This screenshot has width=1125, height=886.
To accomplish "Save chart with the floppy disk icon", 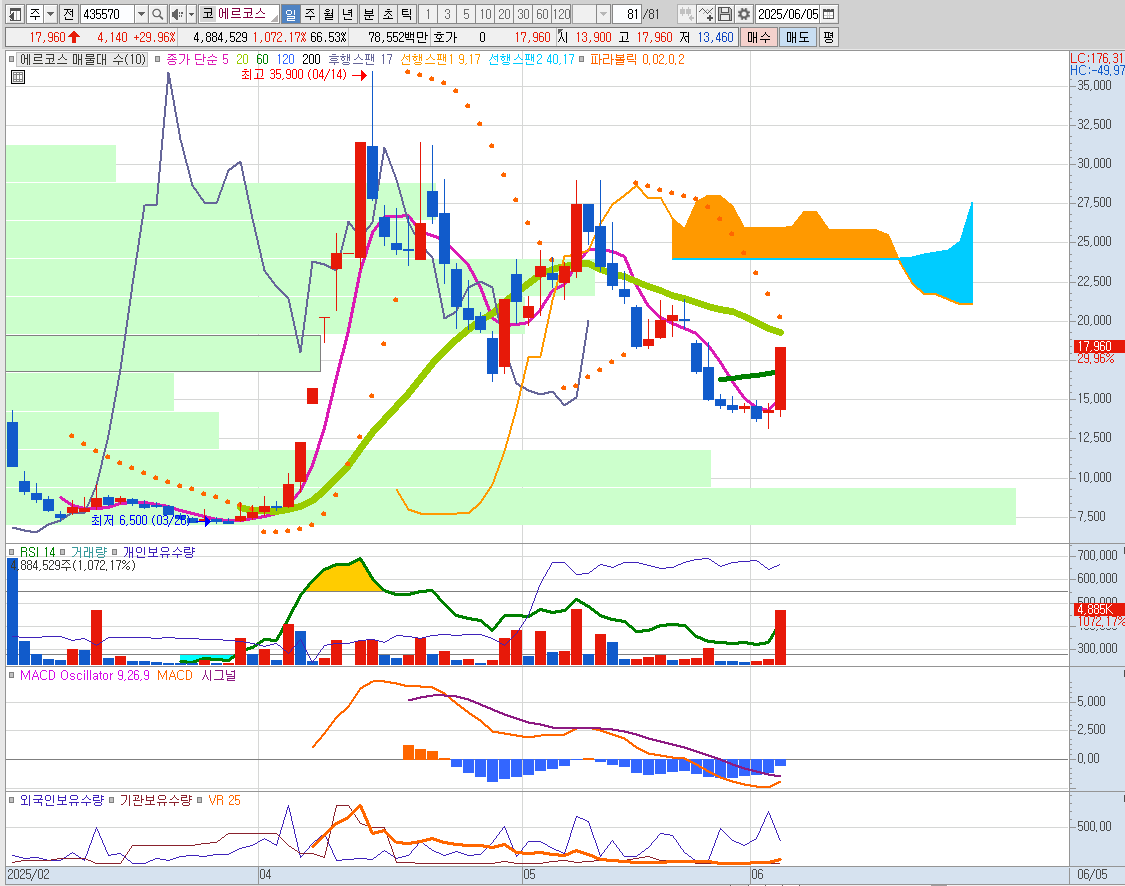I will click(725, 14).
